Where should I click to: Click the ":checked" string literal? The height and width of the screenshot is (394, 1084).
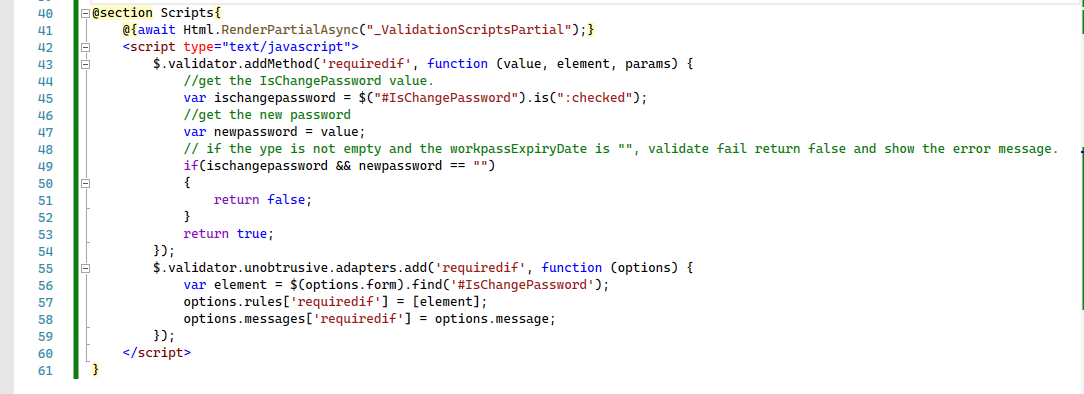[596, 98]
